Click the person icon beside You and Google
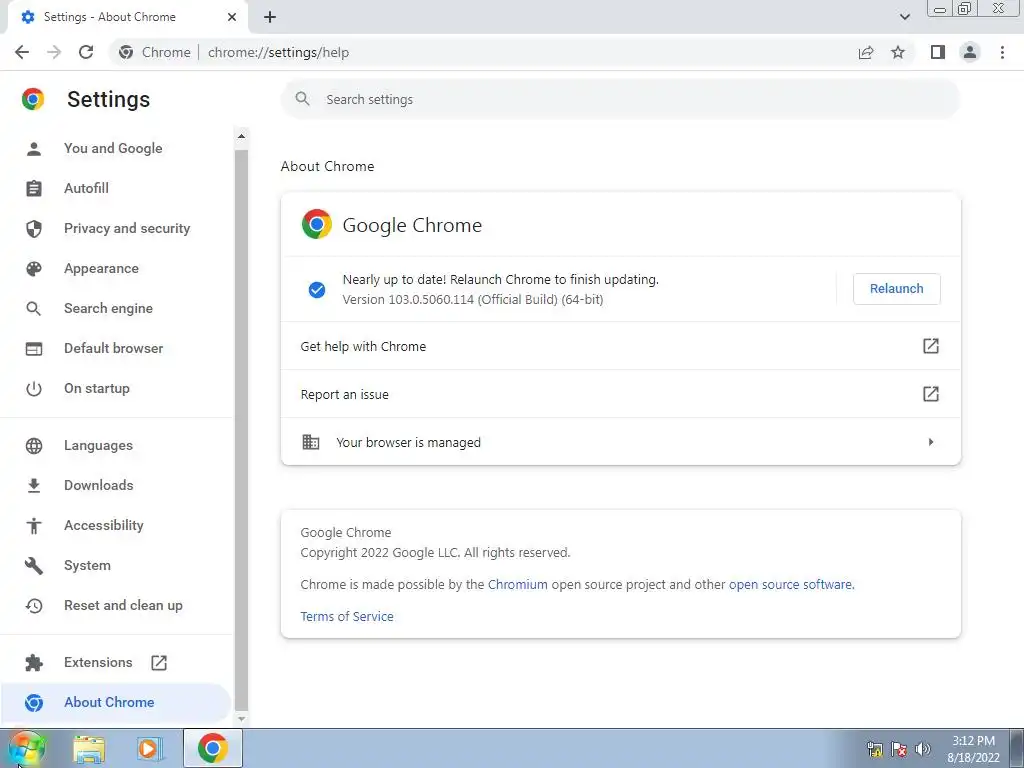The height and width of the screenshot is (768, 1024). 34,148
